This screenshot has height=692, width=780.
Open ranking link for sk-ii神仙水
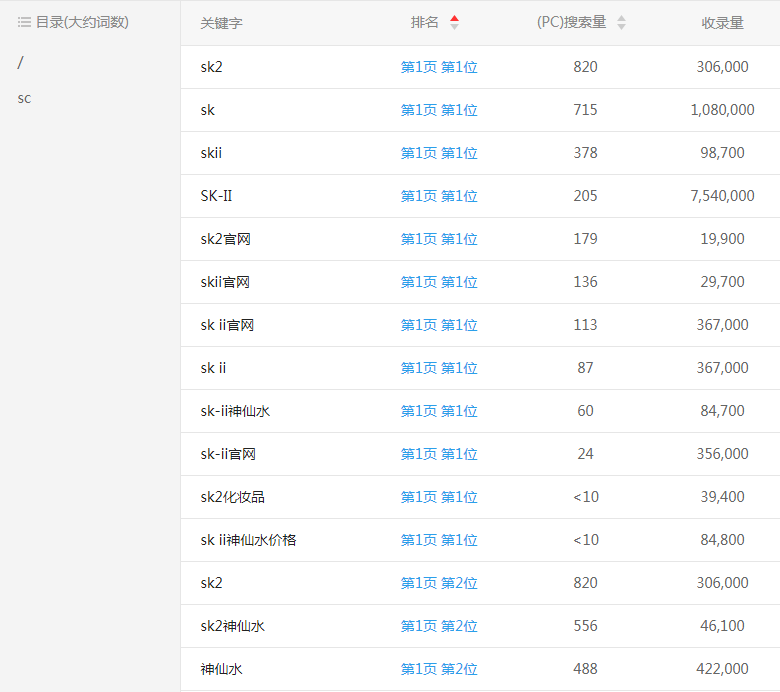pyautogui.click(x=439, y=411)
